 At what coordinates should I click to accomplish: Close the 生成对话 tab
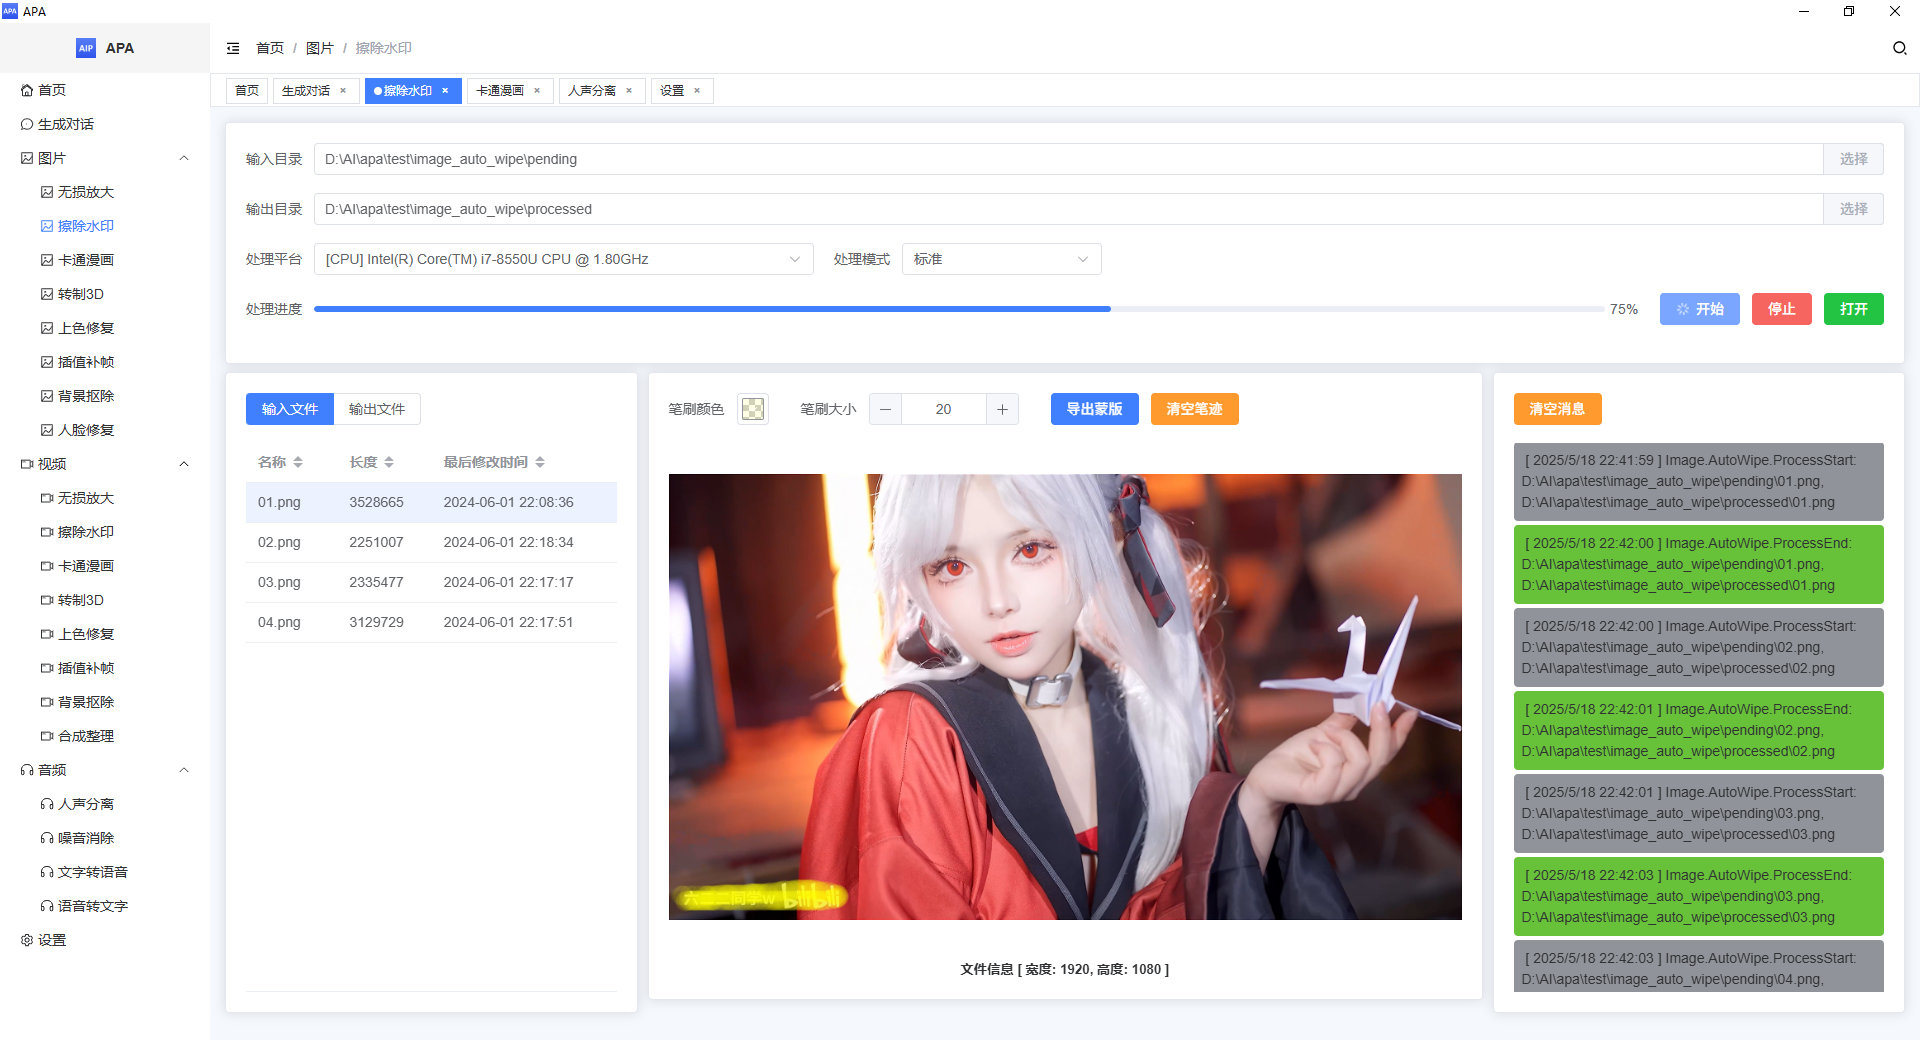(x=343, y=91)
